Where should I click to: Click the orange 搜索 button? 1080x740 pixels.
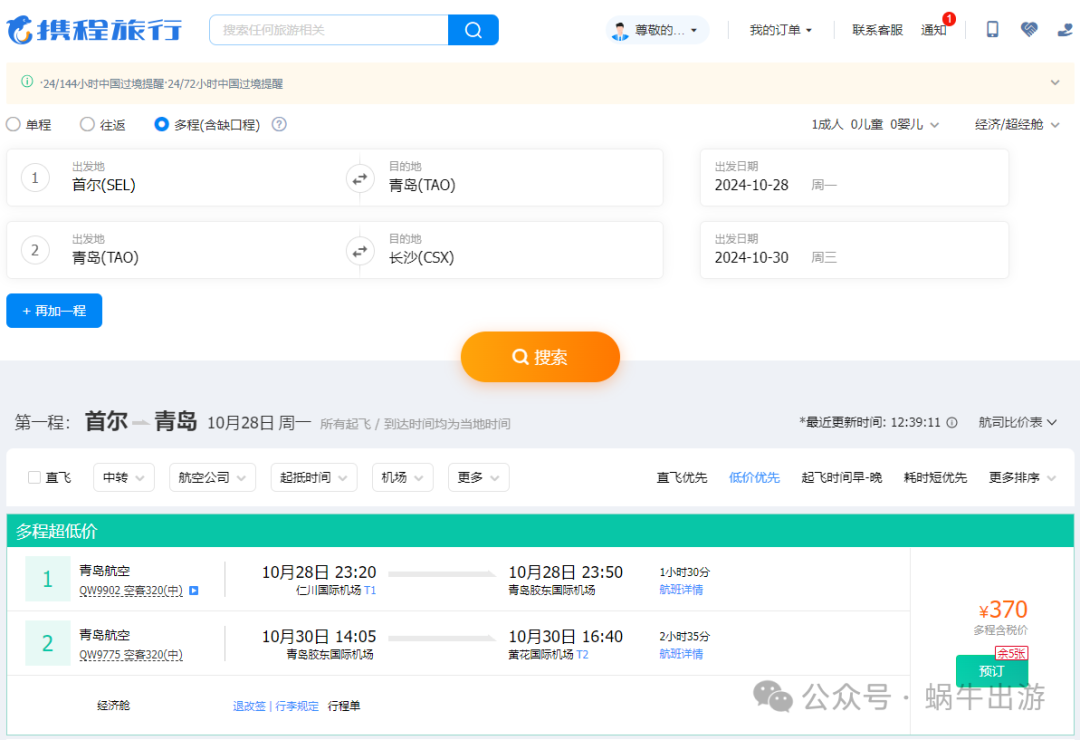[540, 357]
